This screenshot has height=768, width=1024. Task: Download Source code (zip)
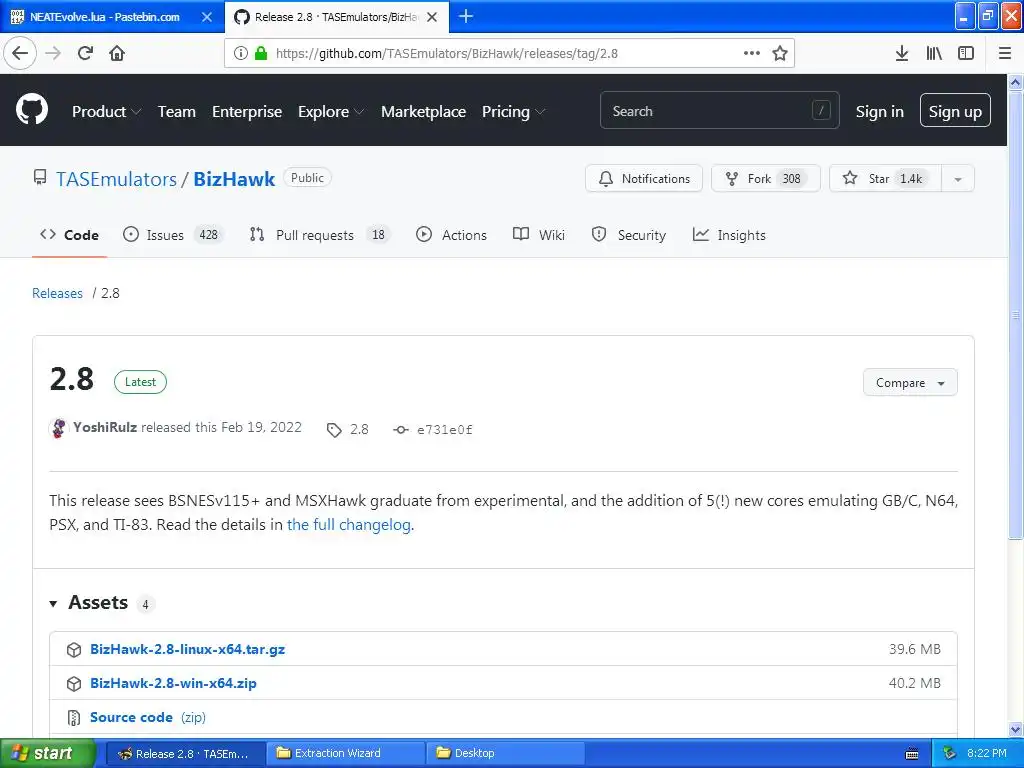(x=148, y=718)
